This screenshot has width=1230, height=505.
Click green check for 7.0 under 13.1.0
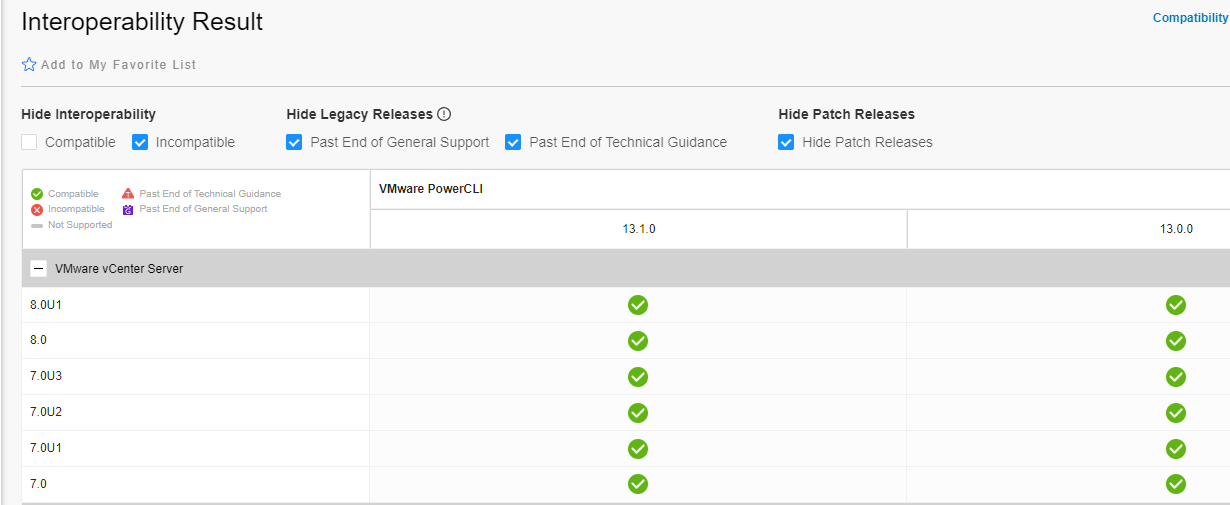[x=638, y=484]
